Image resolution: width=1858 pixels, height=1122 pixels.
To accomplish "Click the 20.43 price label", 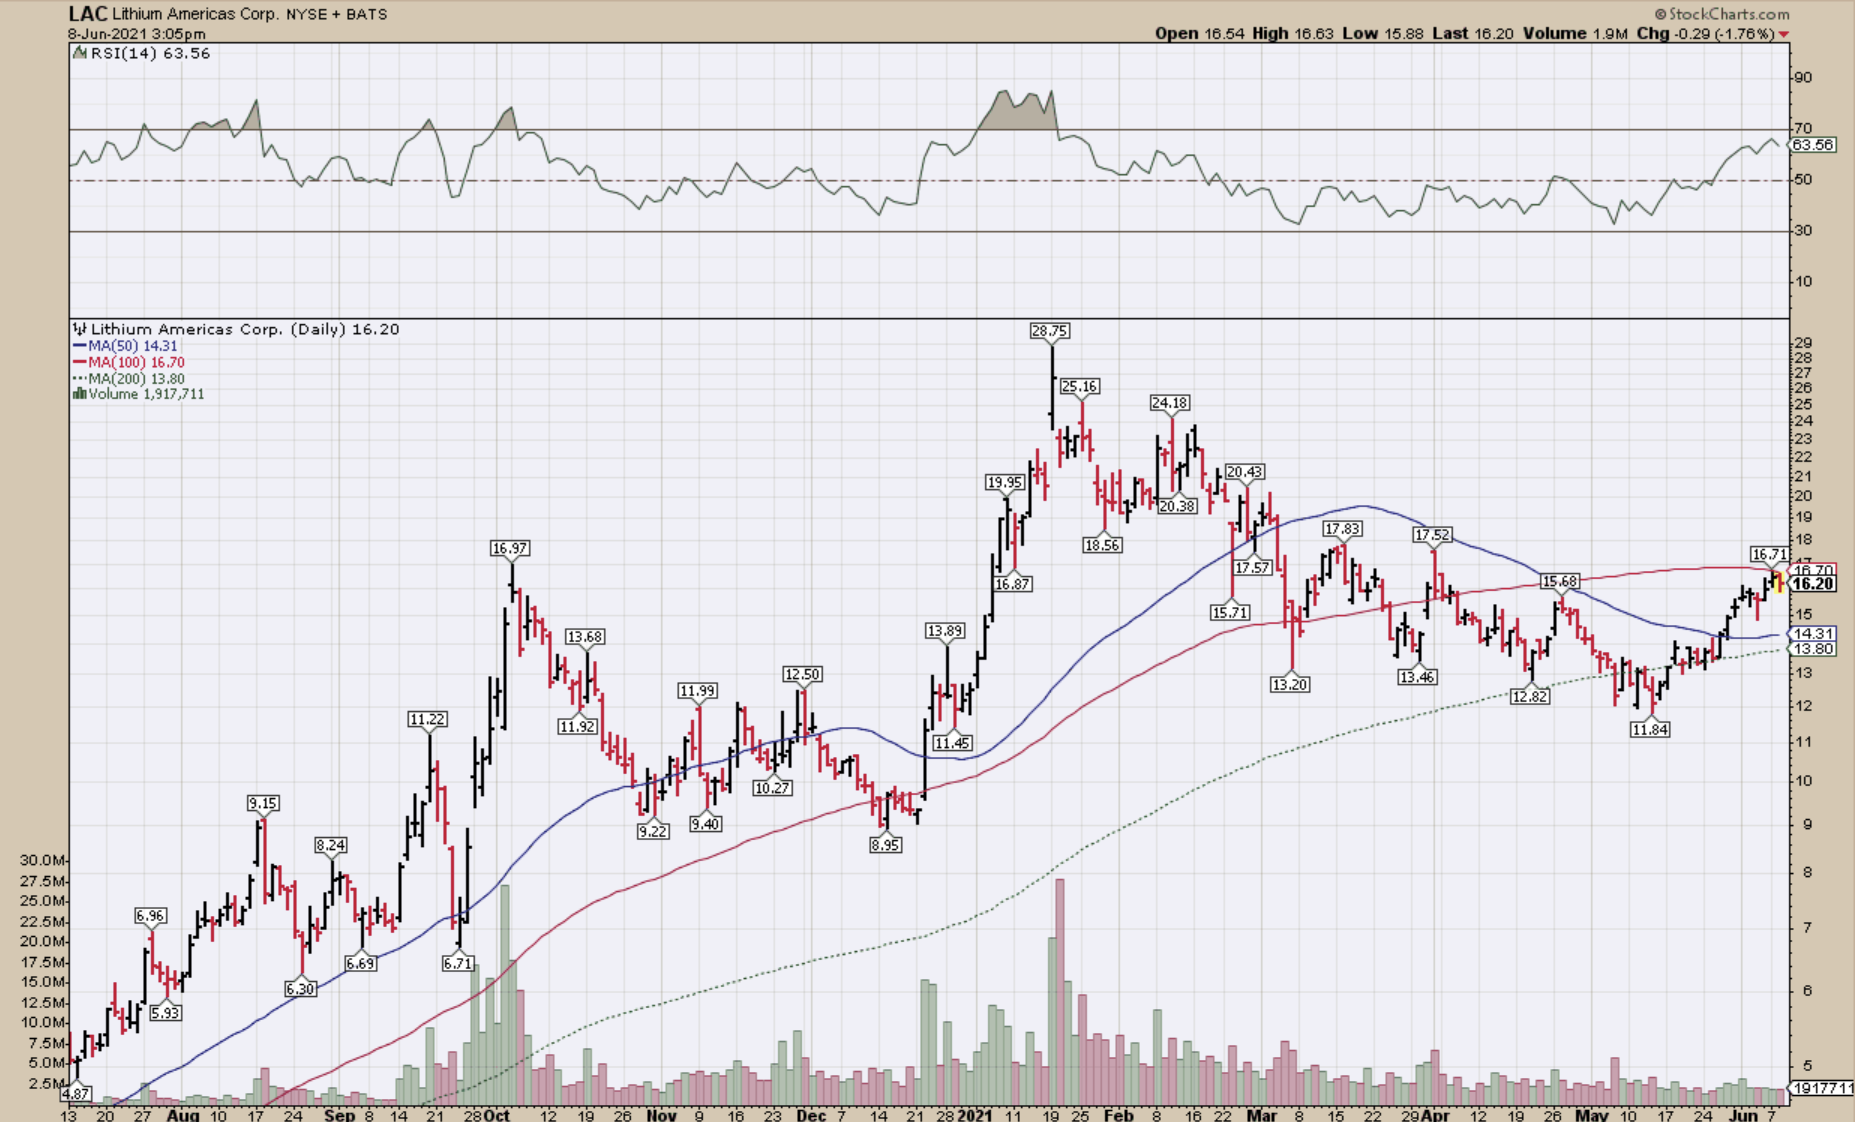I will tap(1244, 471).
